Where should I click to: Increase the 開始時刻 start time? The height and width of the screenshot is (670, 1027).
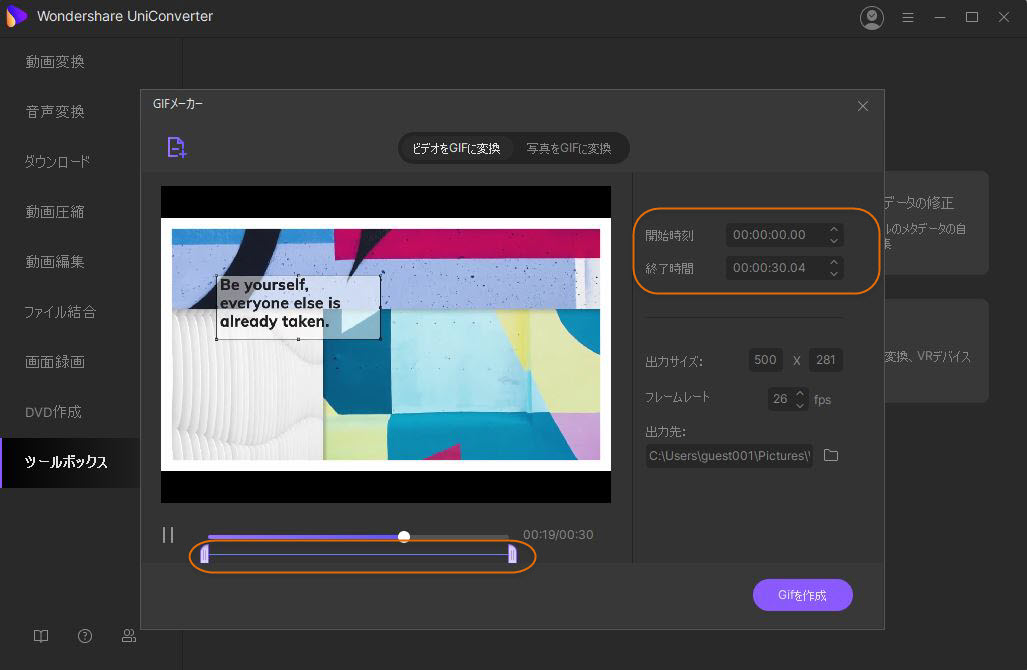(x=834, y=229)
